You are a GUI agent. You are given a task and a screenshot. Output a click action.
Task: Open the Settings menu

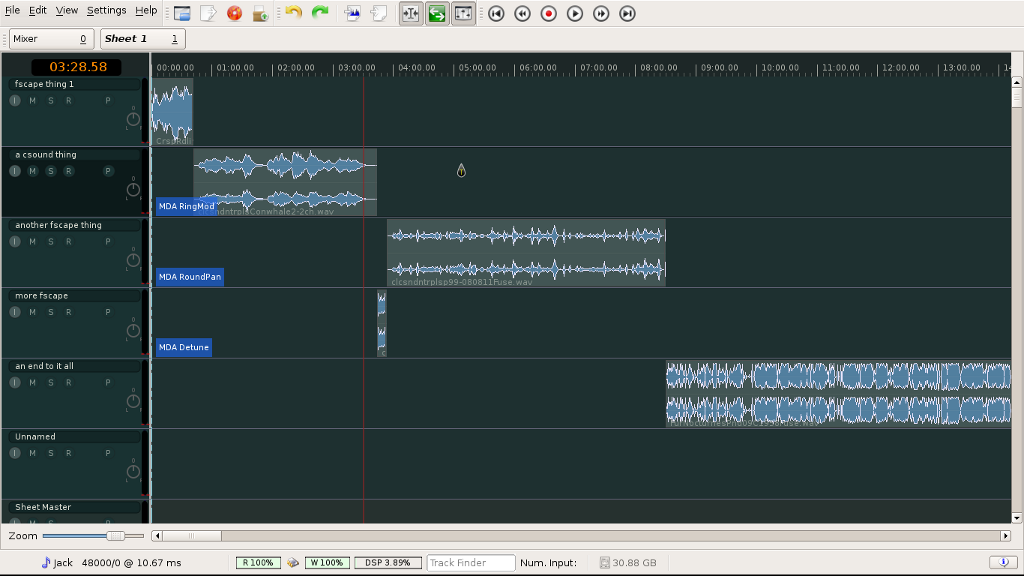pos(106,10)
